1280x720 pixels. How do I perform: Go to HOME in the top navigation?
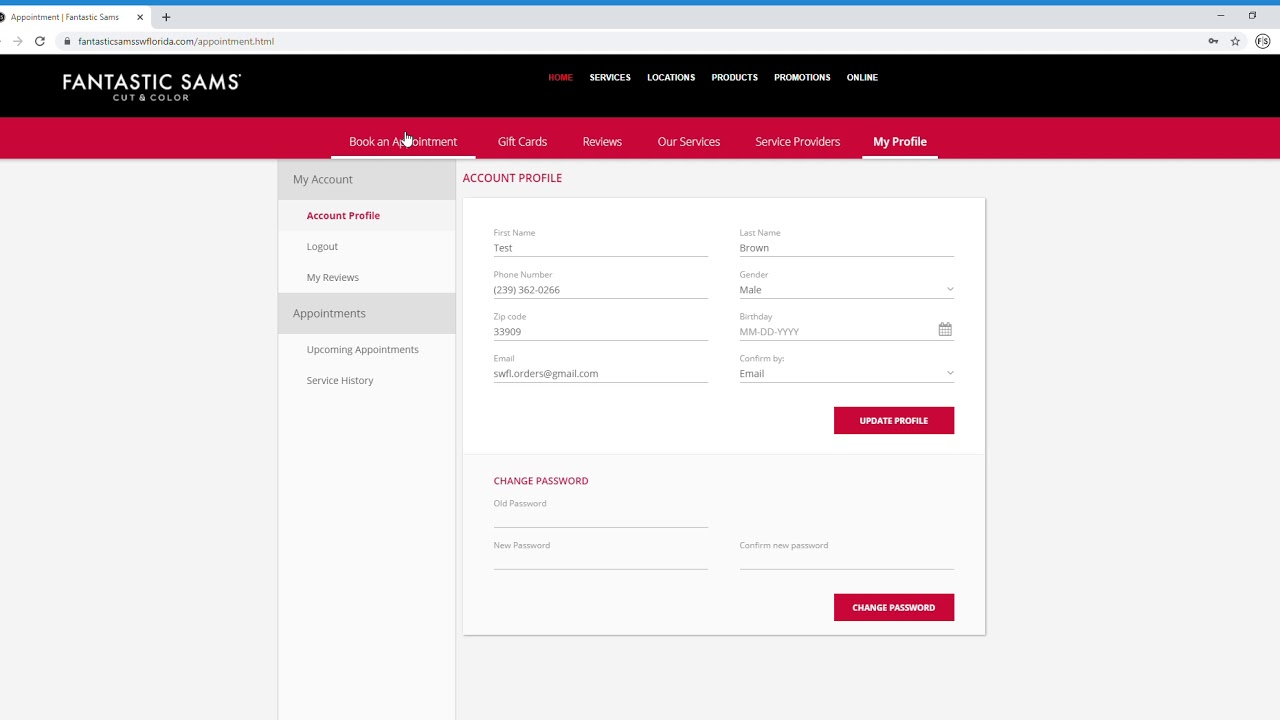tap(560, 77)
